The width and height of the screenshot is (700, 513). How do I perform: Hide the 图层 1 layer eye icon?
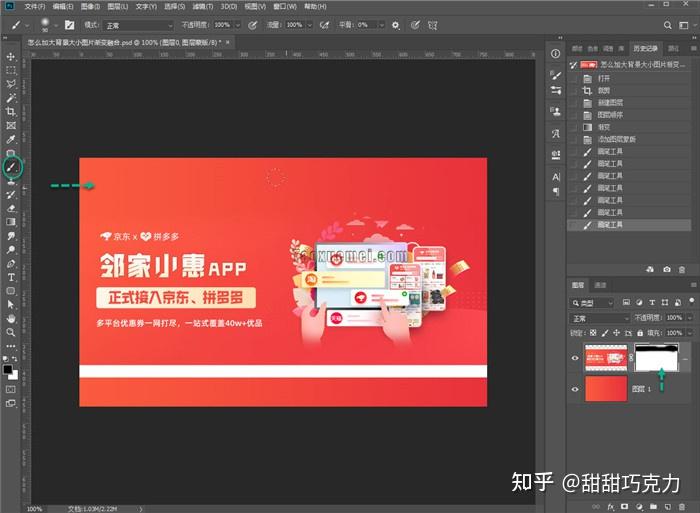[x=575, y=389]
